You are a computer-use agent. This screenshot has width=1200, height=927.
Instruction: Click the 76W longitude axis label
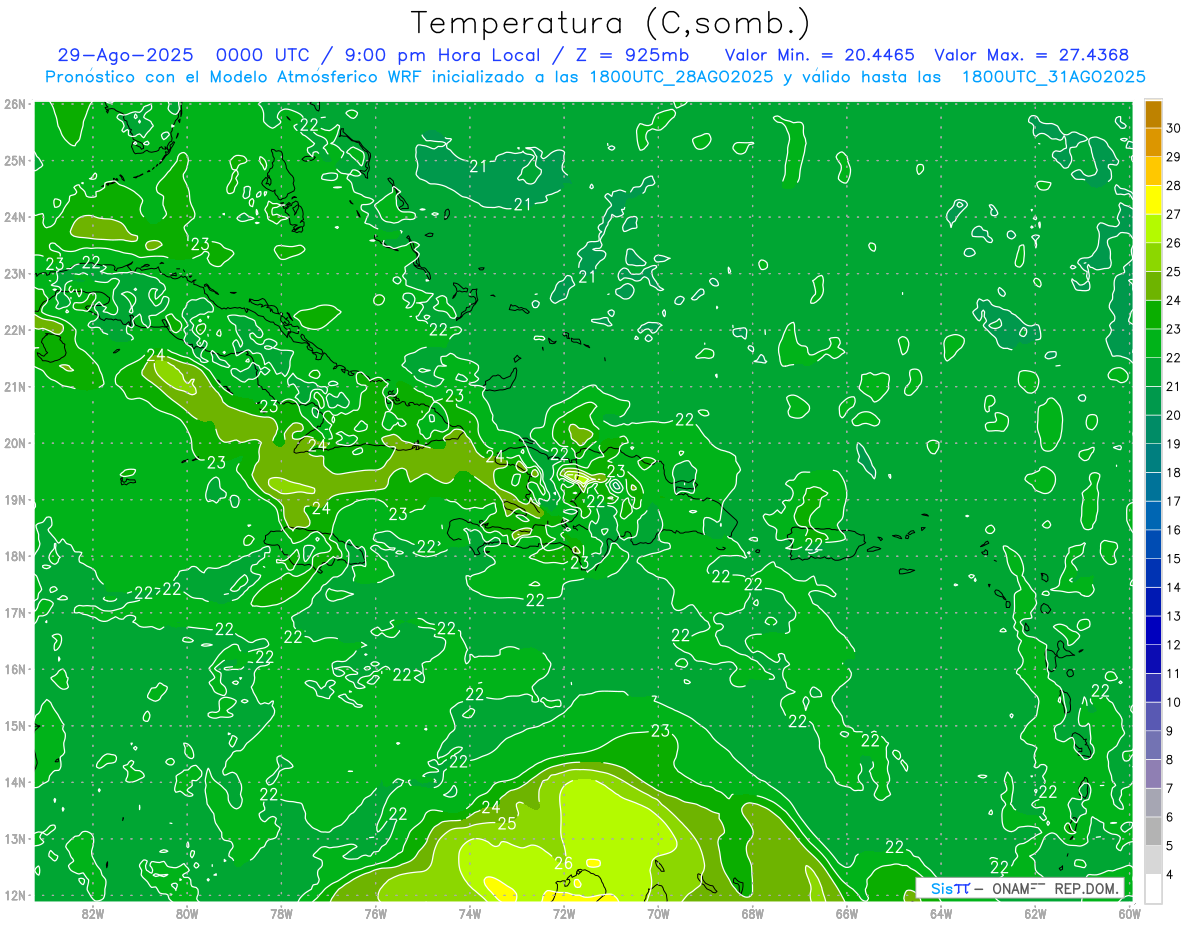[x=375, y=913]
